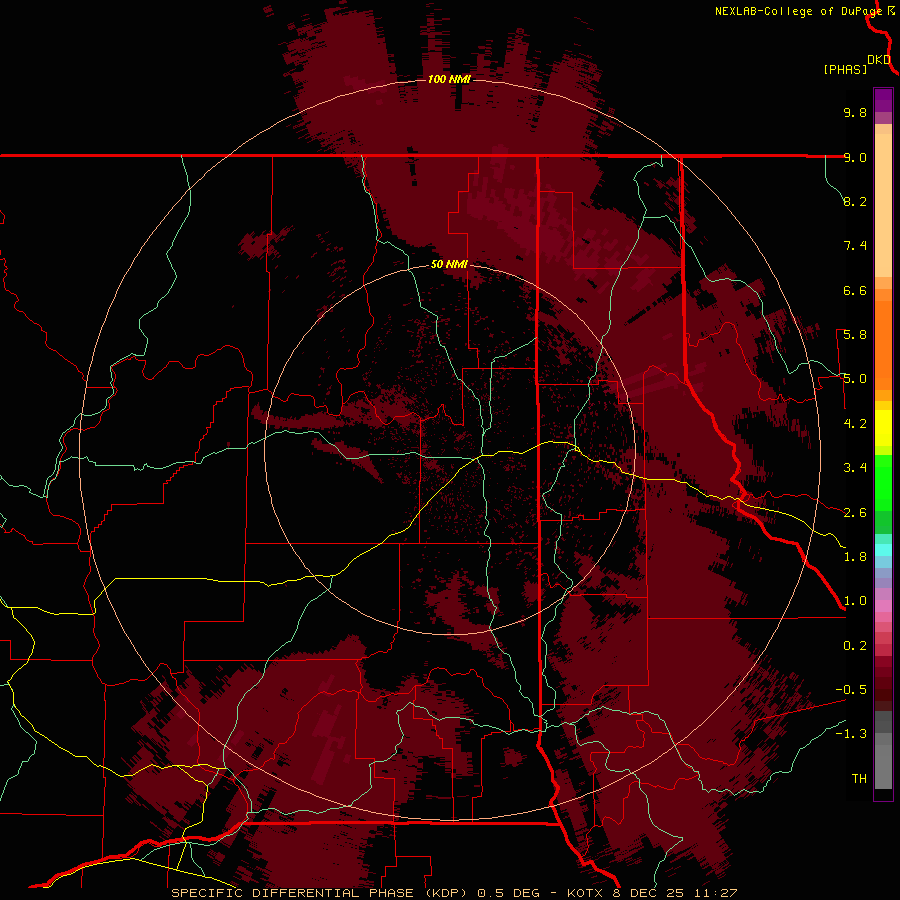Image resolution: width=900 pixels, height=900 pixels.
Task: Pick the purple top color of the legend
Action: click(x=883, y=100)
